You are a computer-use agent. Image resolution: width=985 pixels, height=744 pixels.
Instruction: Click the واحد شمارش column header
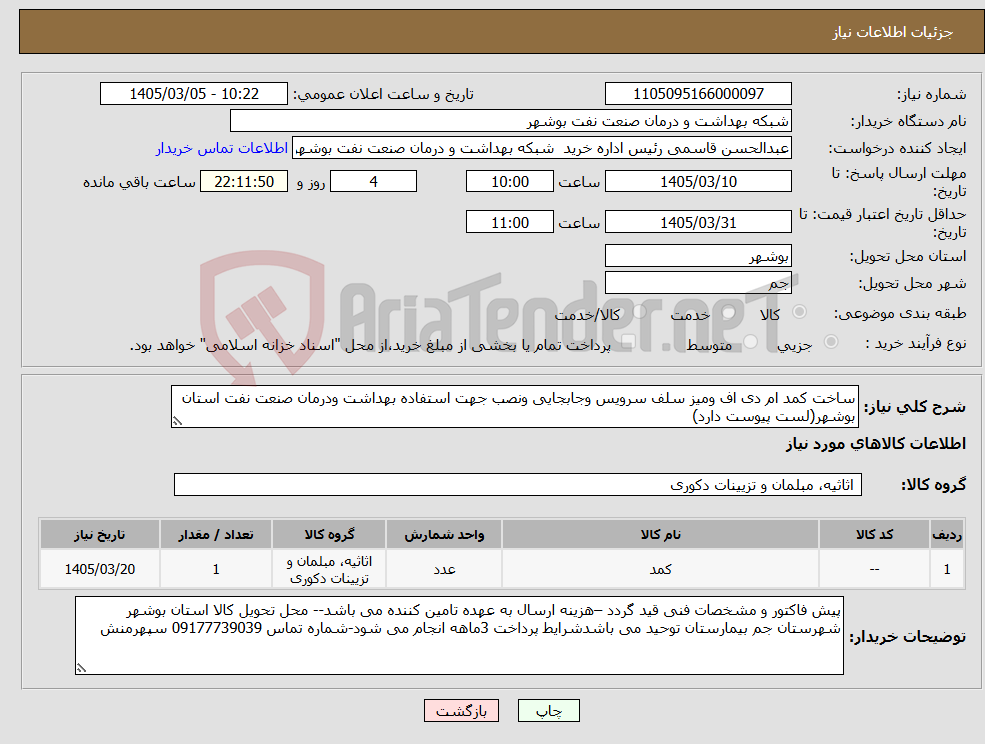click(x=444, y=534)
